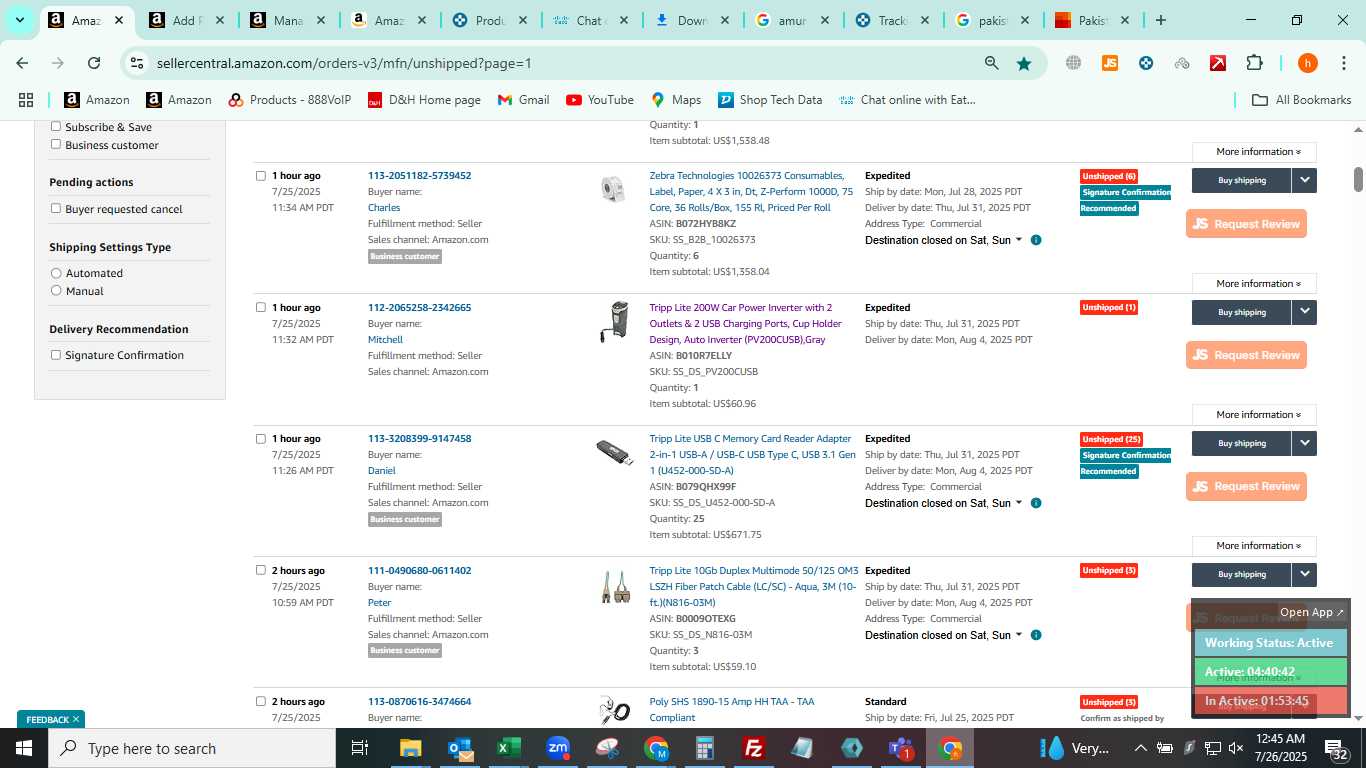The image size is (1366, 768).
Task: Expand Destination closed dropdown for Charles order
Action: (1019, 240)
